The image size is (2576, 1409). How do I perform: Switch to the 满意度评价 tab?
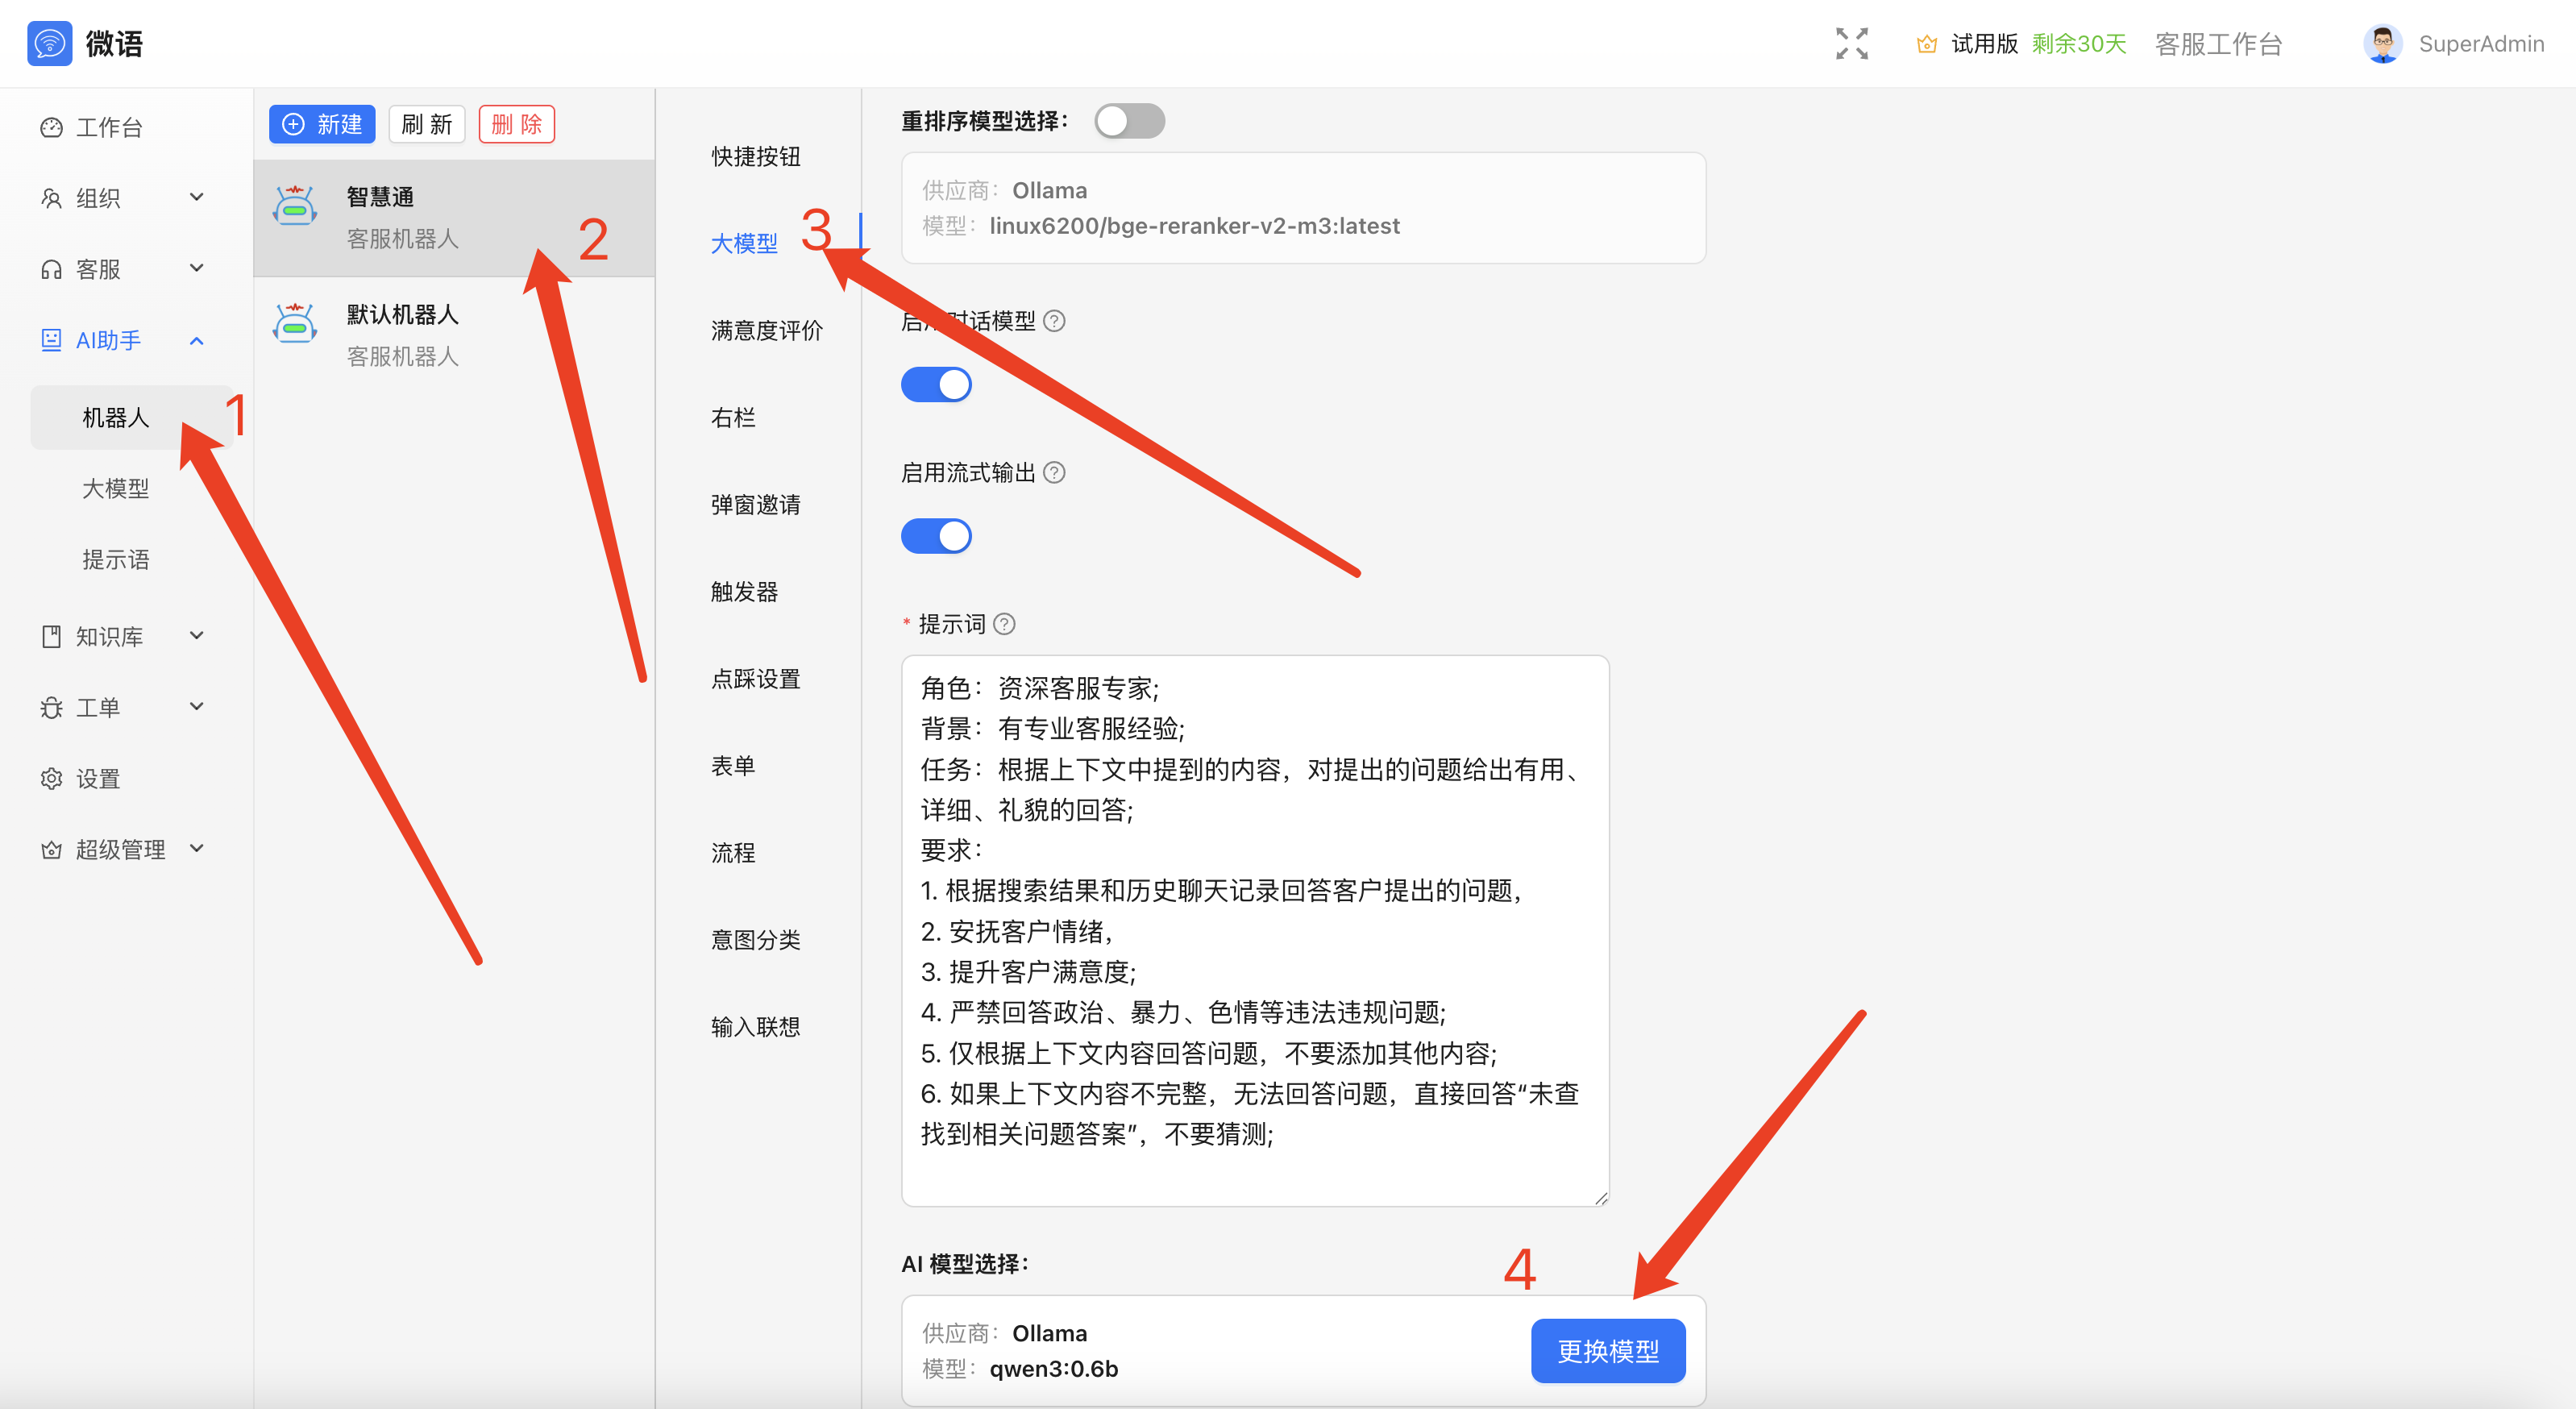(764, 330)
